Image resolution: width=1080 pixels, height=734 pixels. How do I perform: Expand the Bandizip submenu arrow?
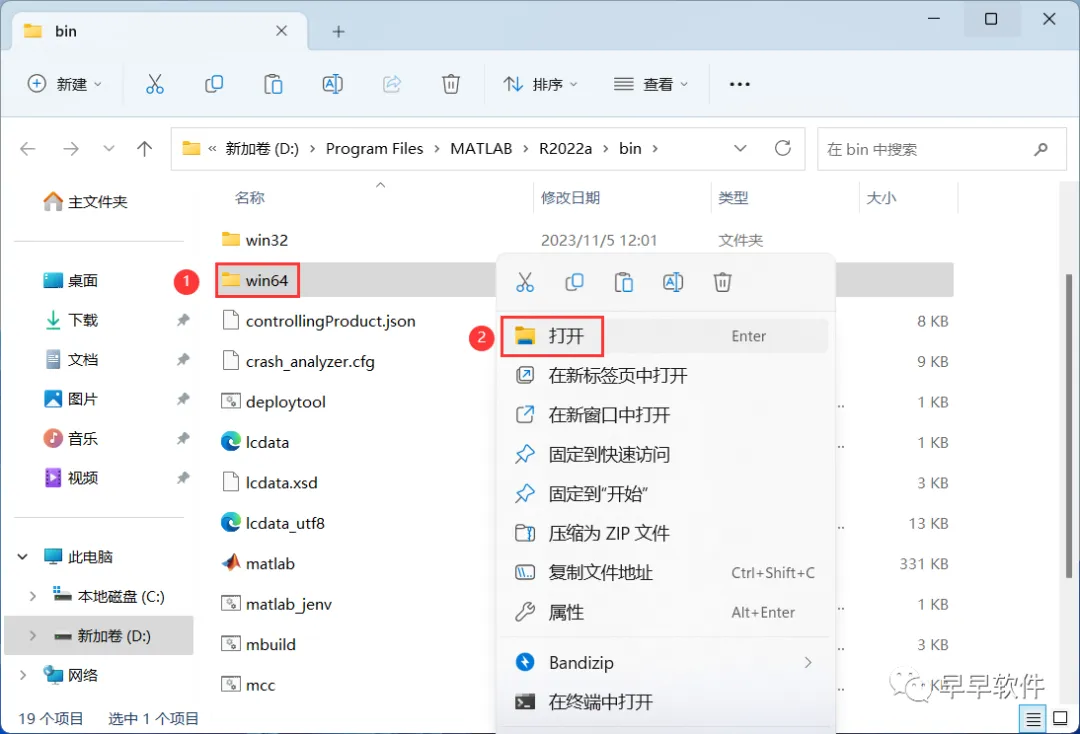[808, 662]
